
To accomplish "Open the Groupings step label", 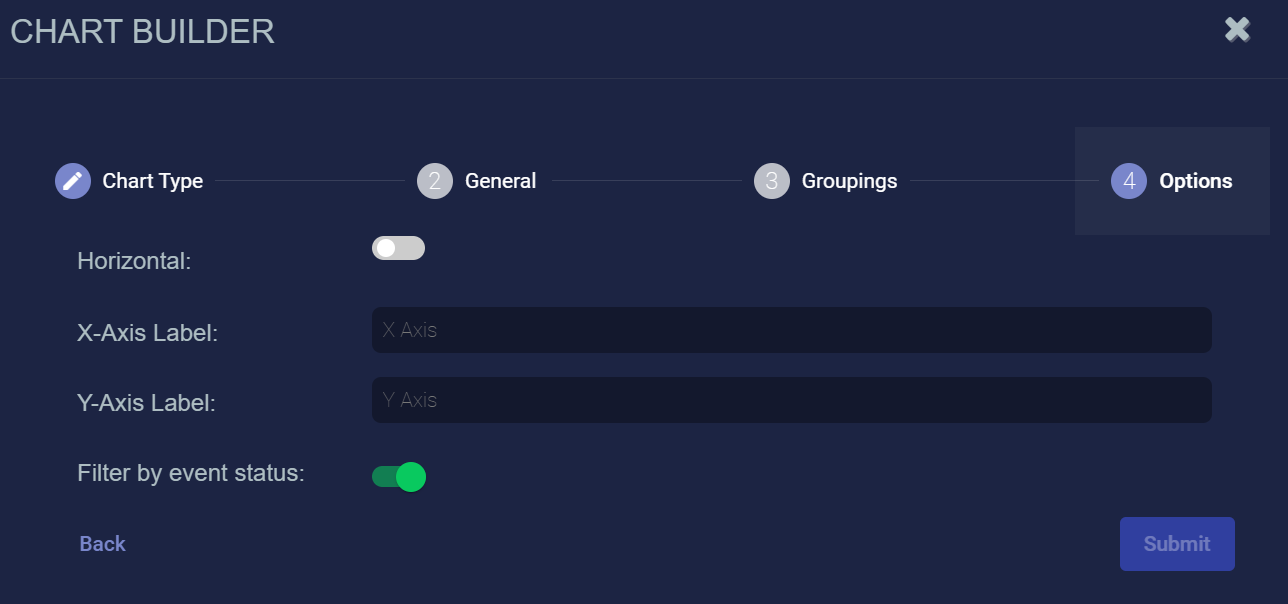I will (x=849, y=181).
